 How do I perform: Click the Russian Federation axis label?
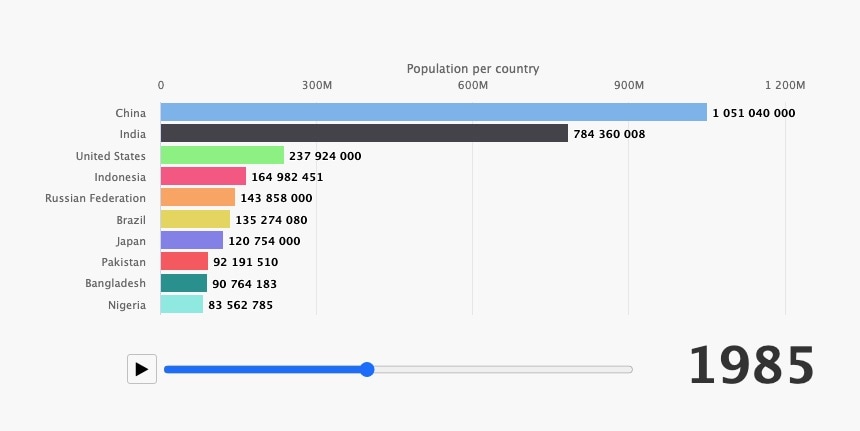coord(96,198)
